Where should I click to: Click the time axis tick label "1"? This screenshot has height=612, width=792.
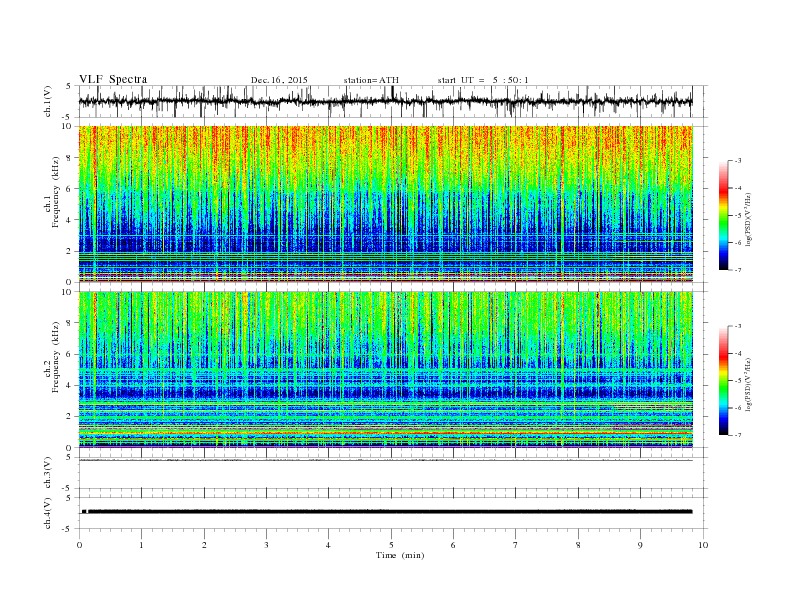(x=141, y=545)
